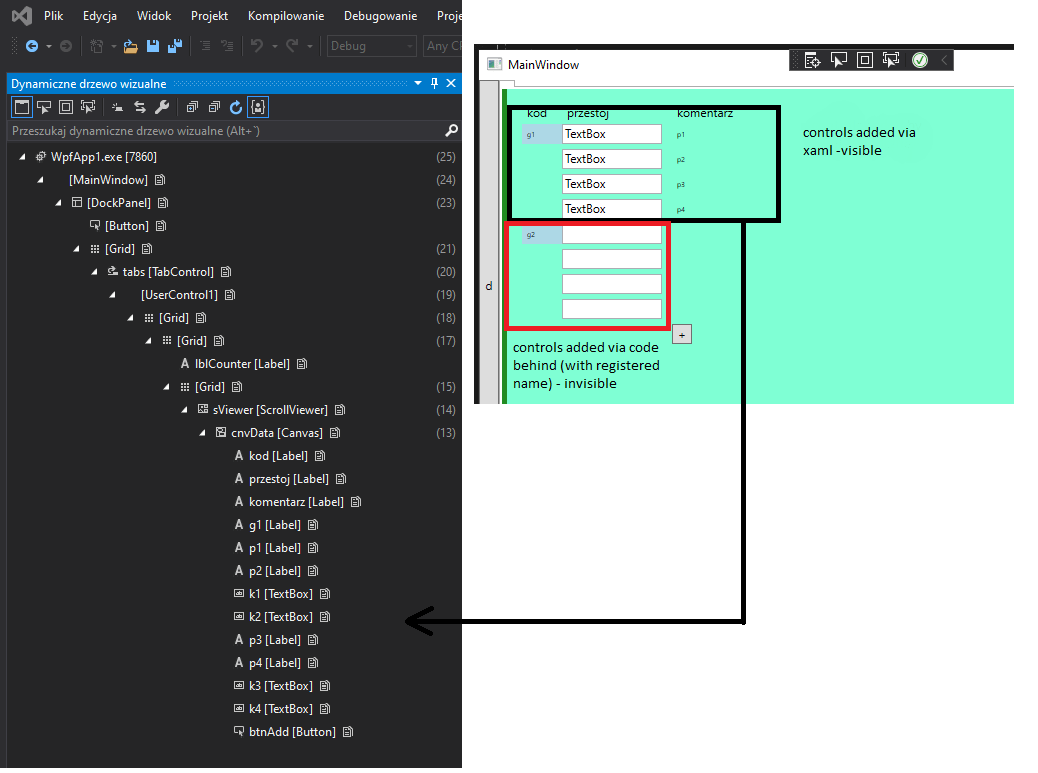Click the Save All toolbar icon

click(174, 46)
